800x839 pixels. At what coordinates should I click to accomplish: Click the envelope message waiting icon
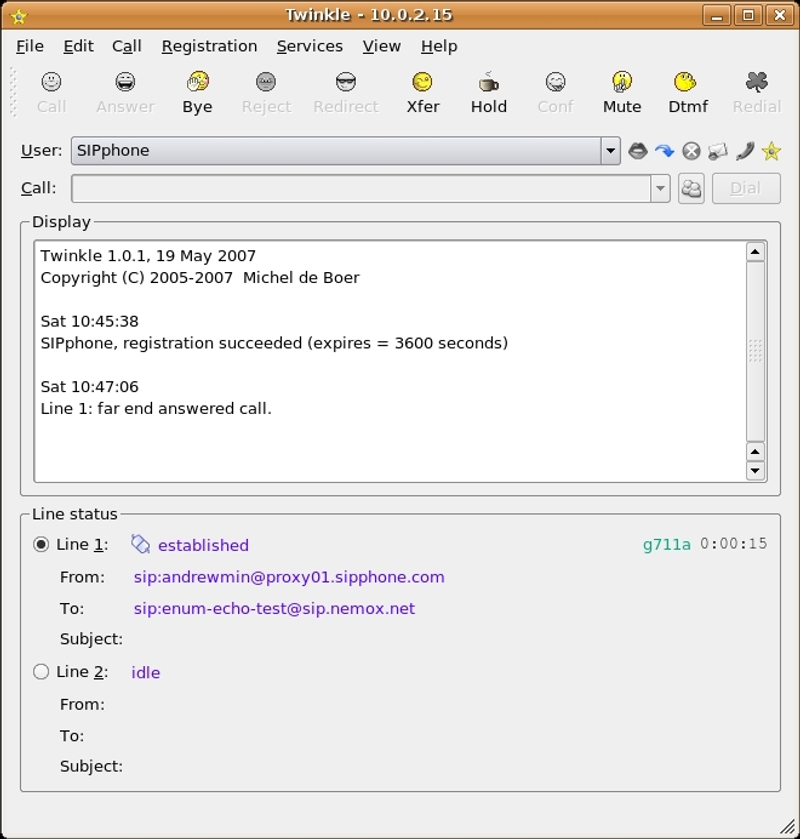(x=718, y=151)
